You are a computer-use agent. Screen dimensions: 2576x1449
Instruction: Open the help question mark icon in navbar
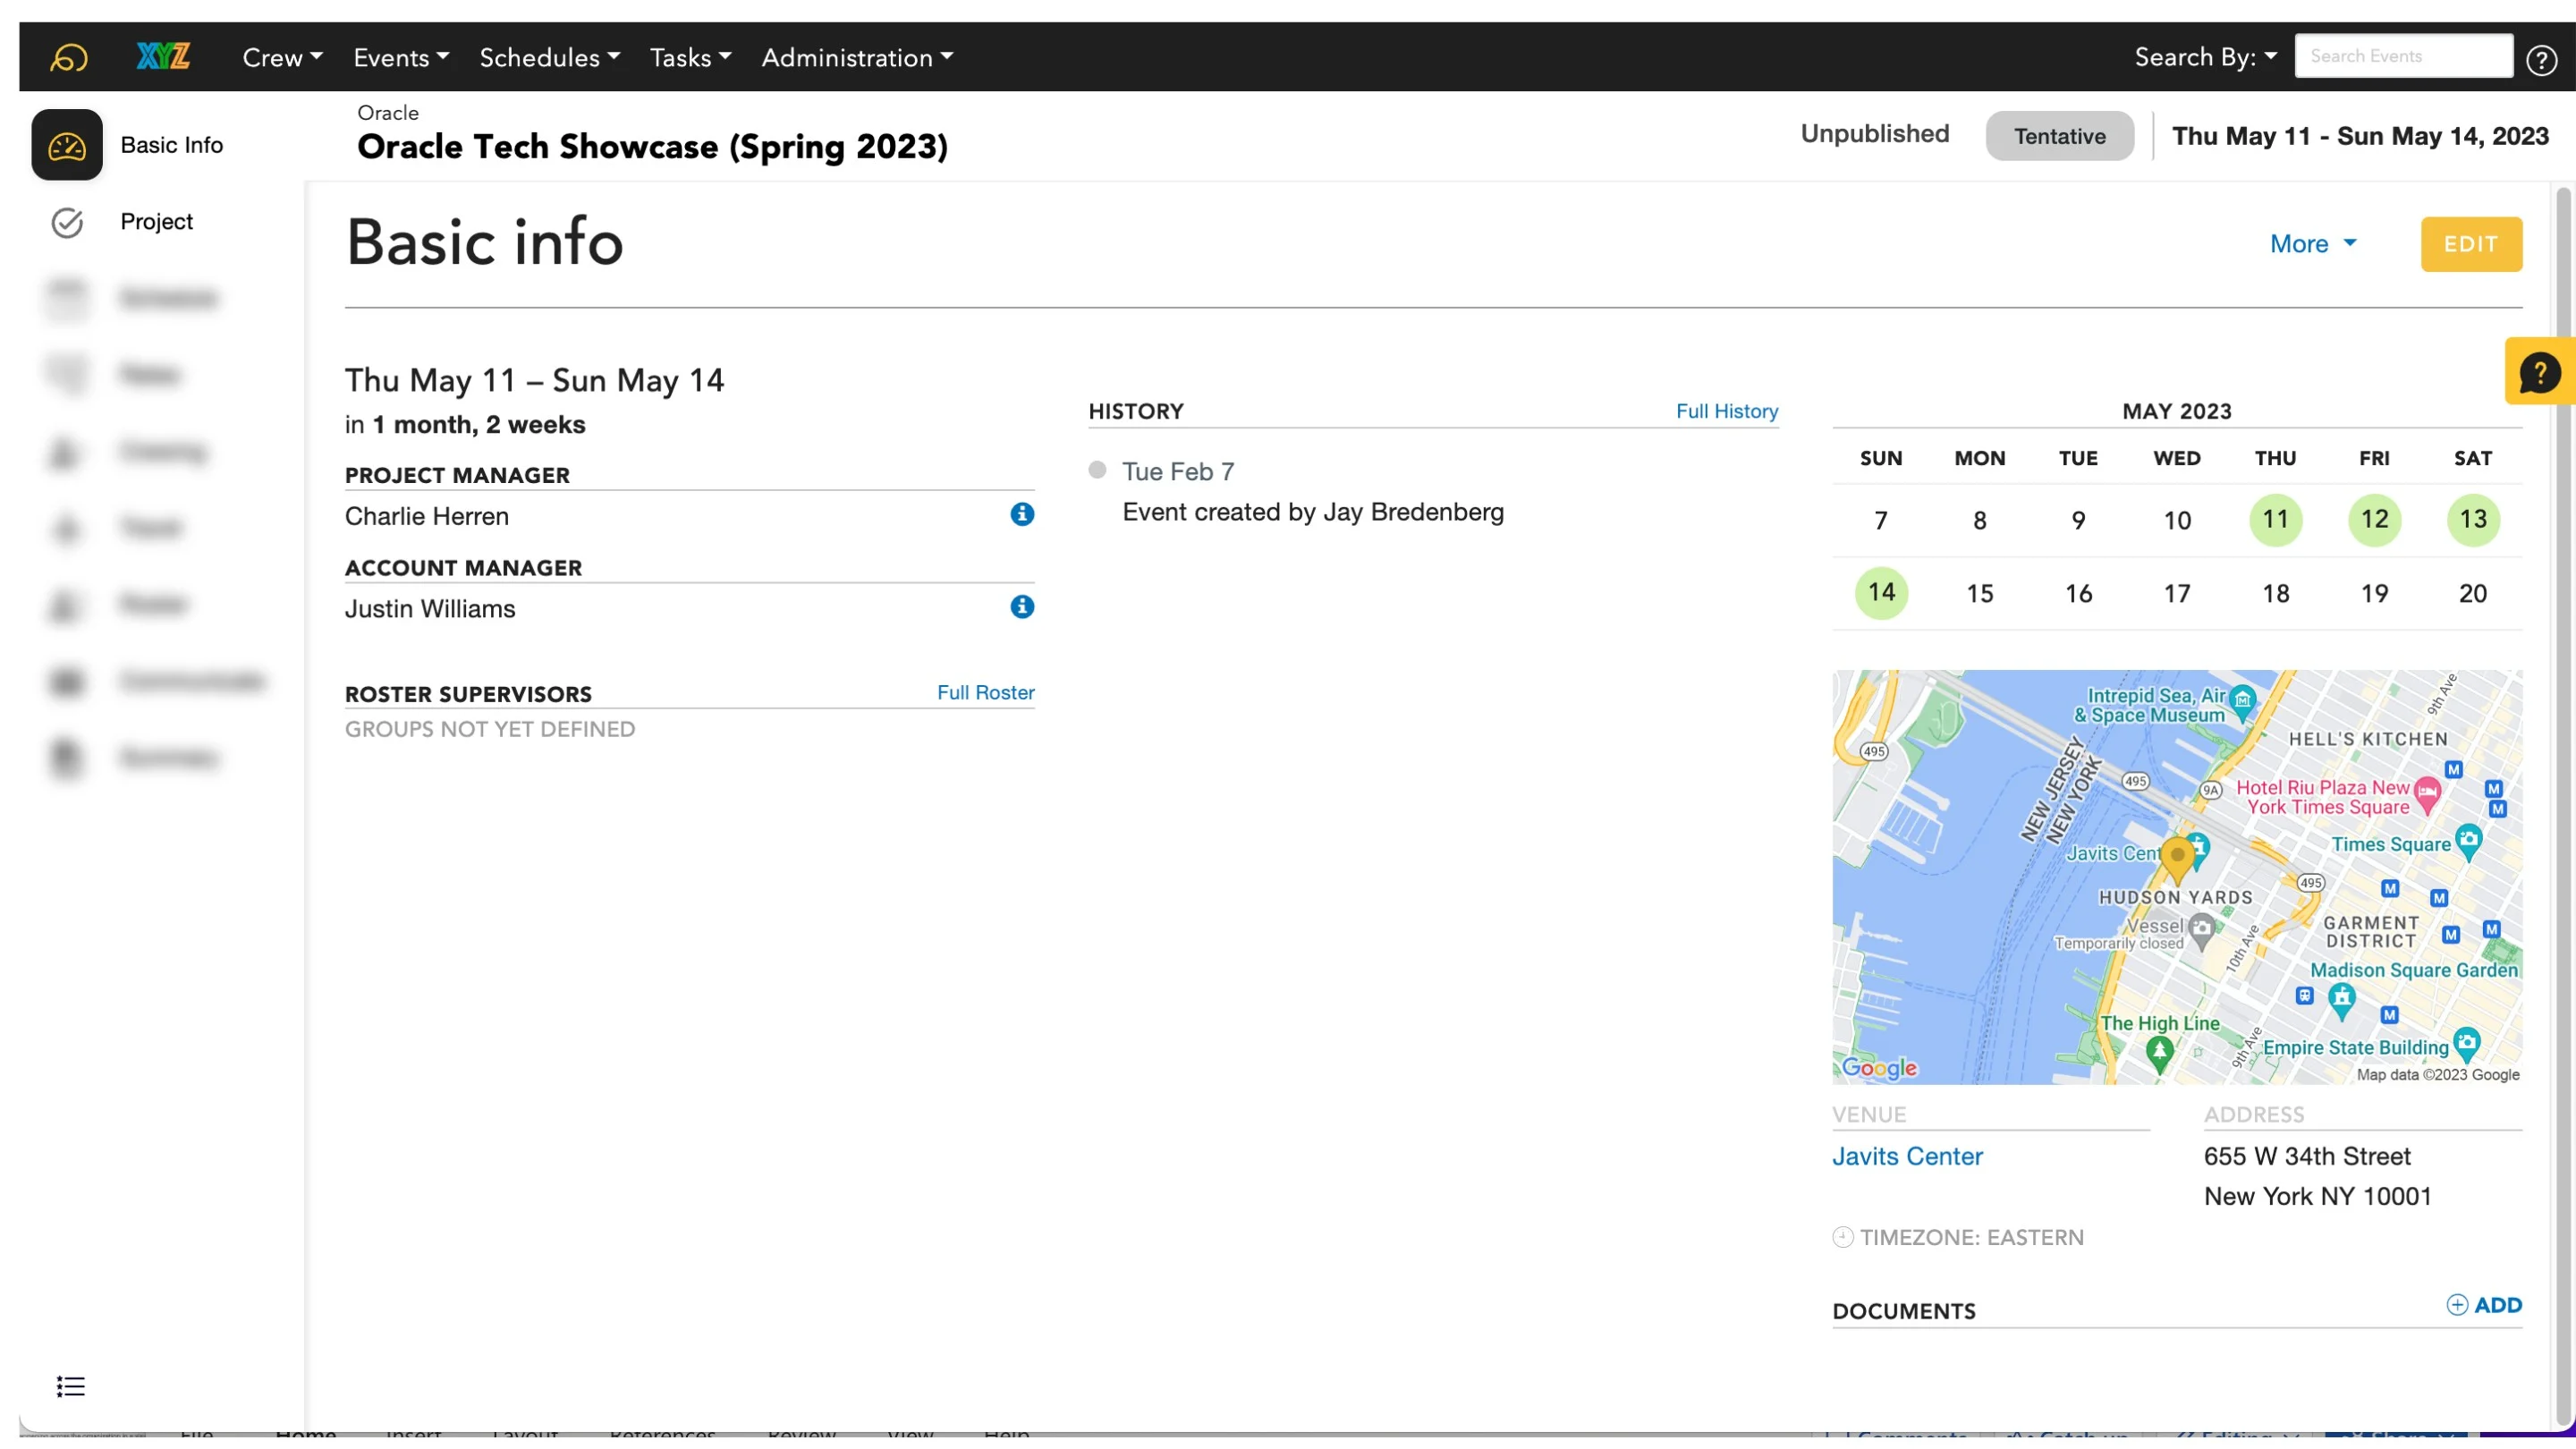click(x=2541, y=60)
